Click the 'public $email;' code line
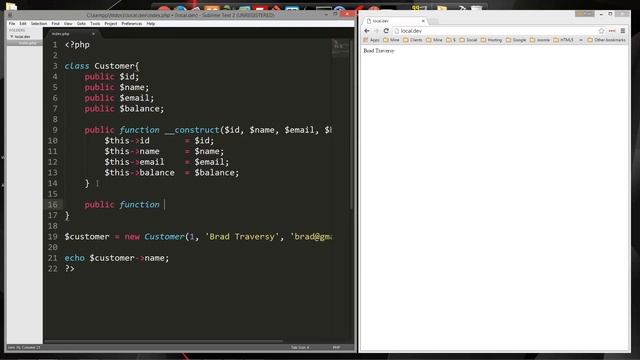Viewport: 640px width, 360px height. pos(119,98)
